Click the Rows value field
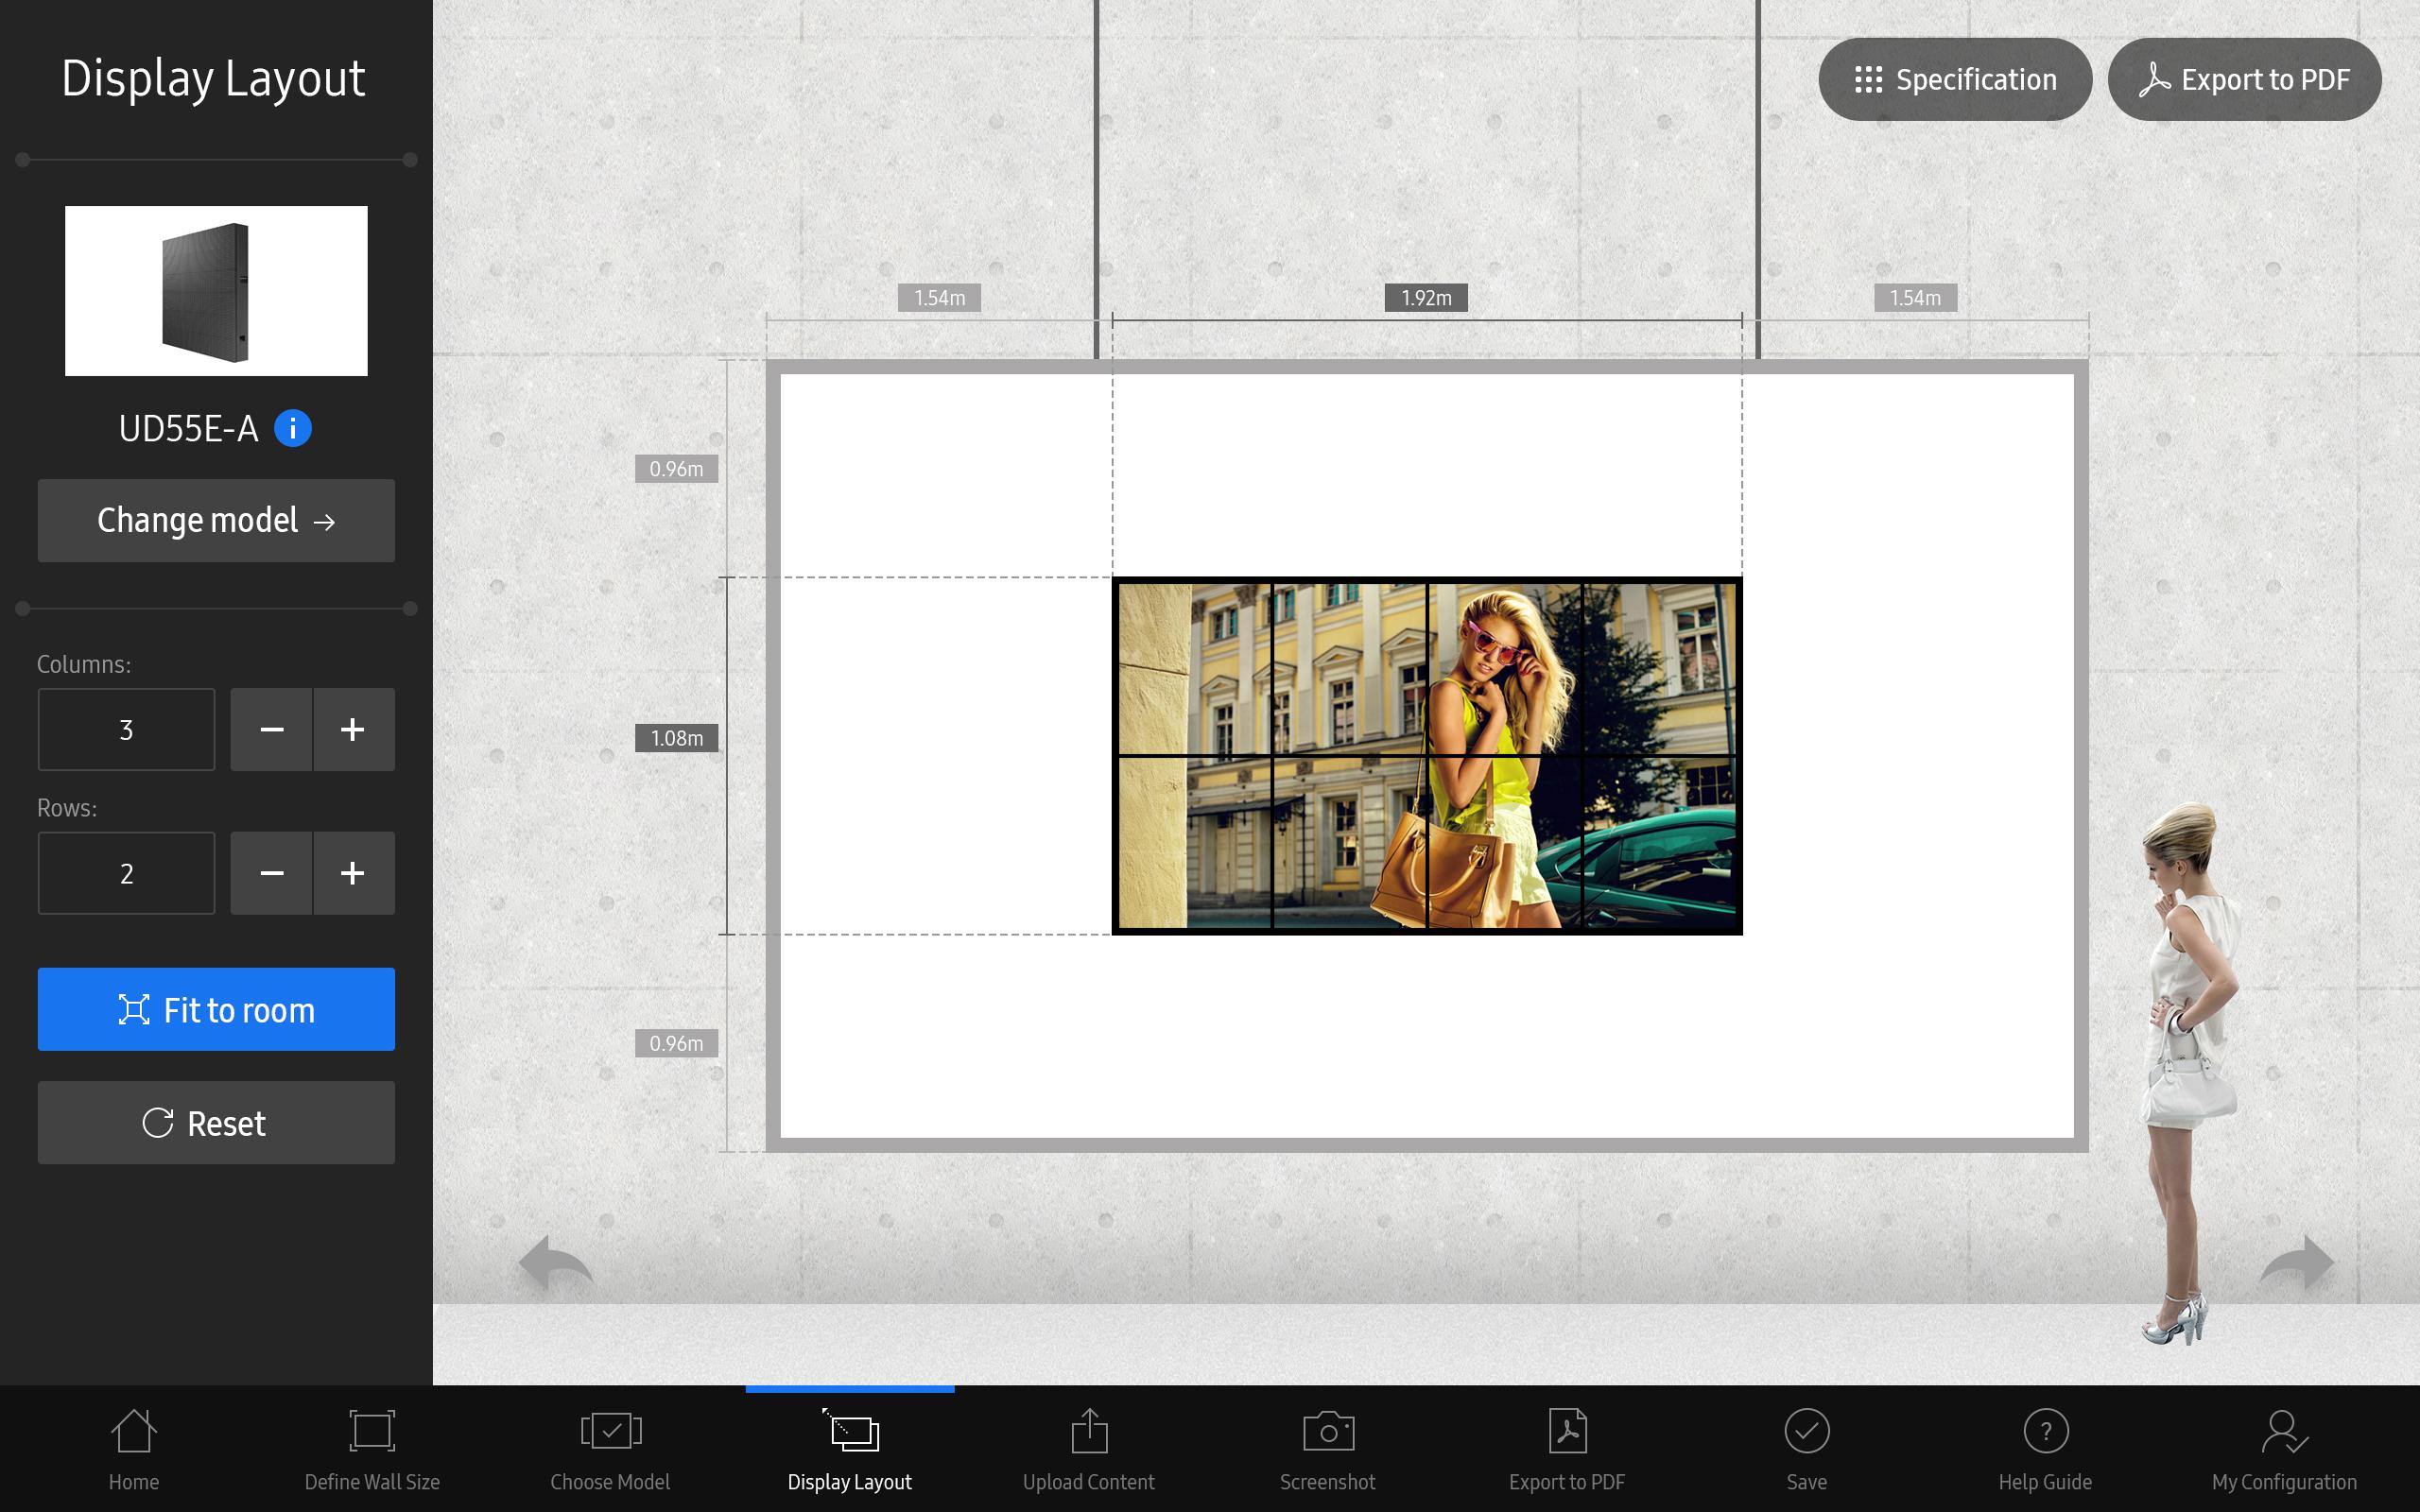 126,873
